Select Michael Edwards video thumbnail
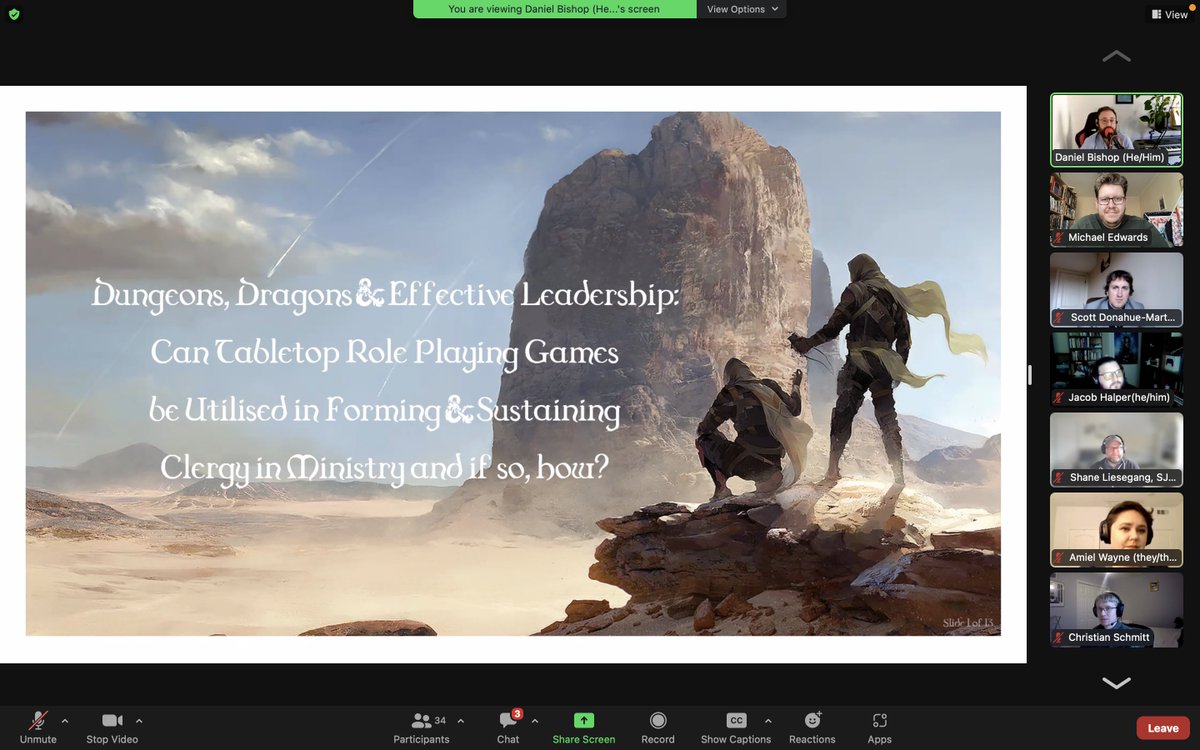Image resolution: width=1200 pixels, height=750 pixels. pos(1116,209)
